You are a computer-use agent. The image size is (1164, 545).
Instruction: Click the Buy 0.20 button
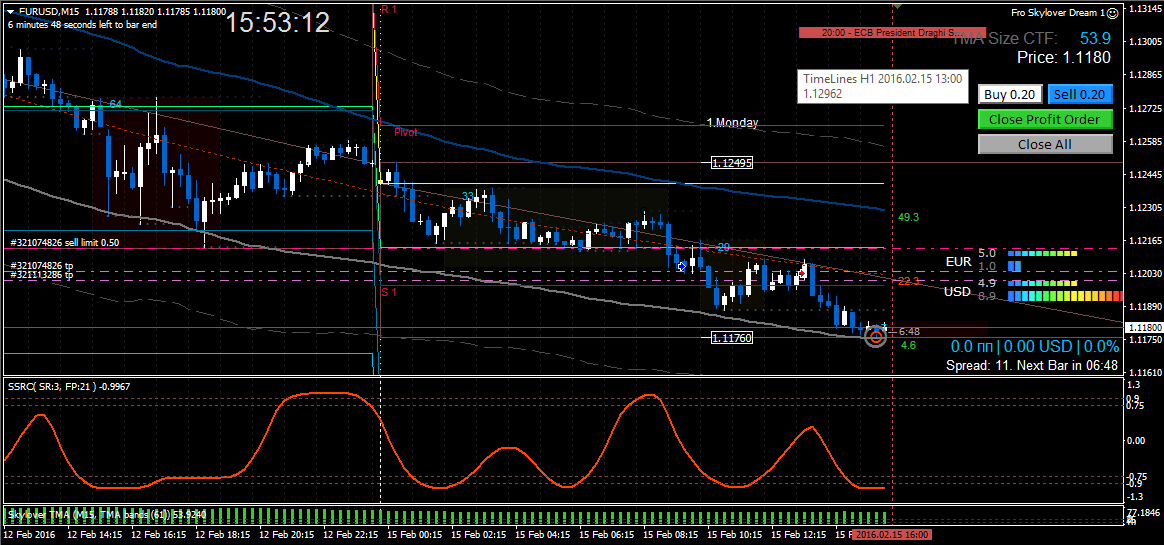point(1010,94)
